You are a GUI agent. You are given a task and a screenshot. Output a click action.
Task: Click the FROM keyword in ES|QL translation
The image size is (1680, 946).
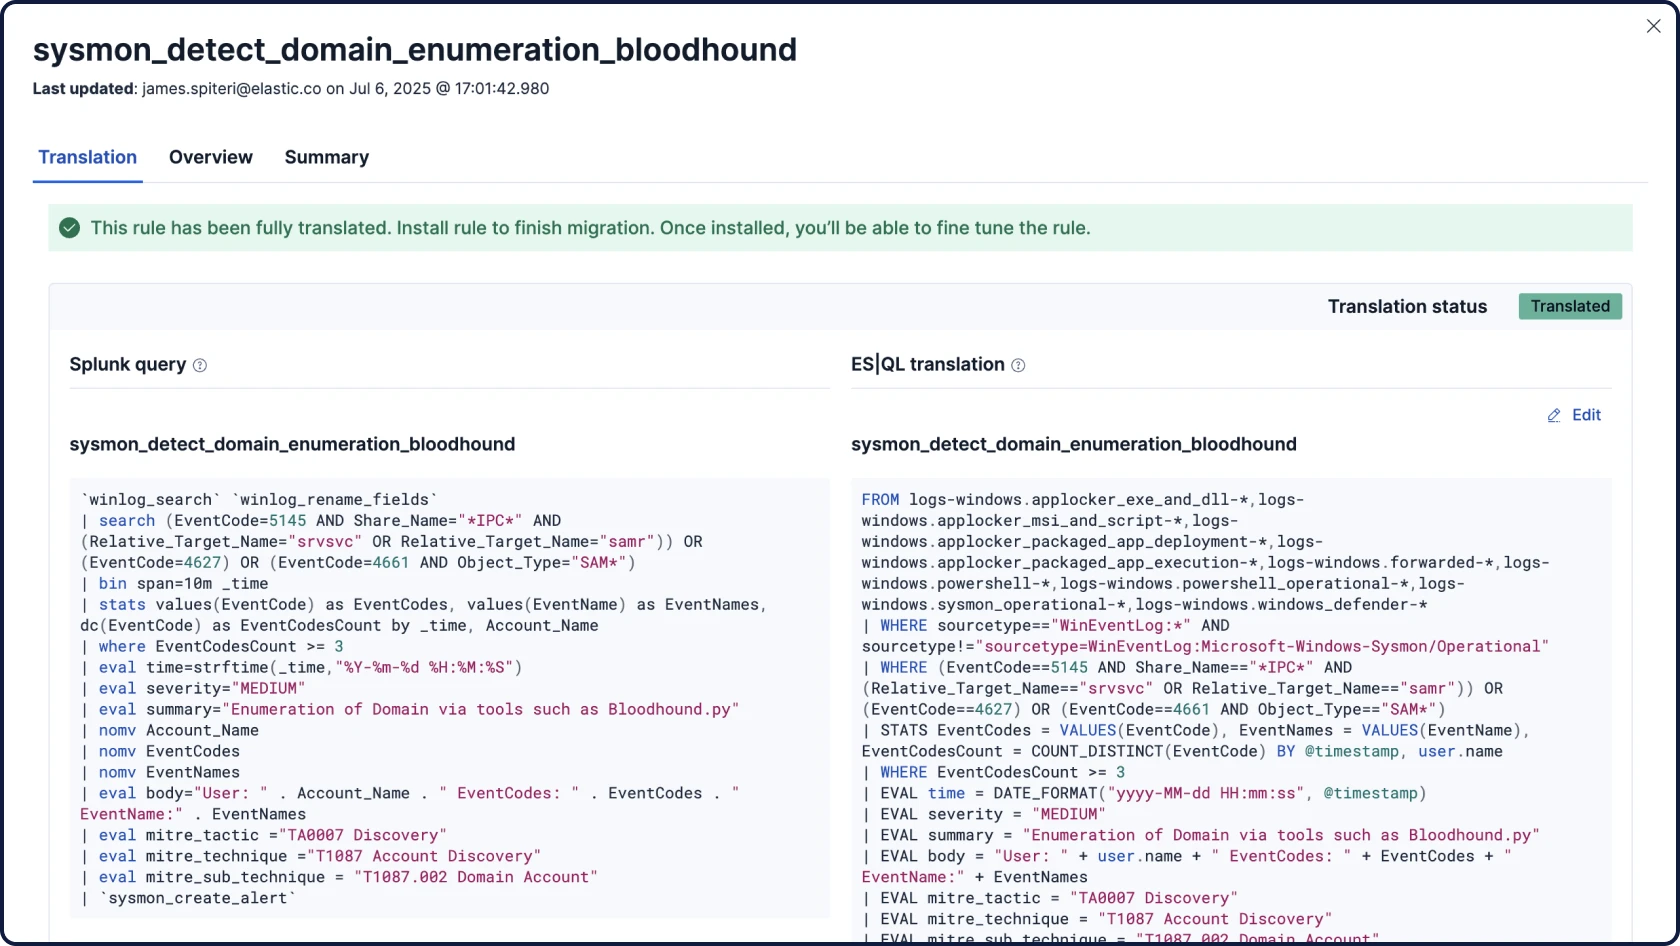click(x=880, y=500)
